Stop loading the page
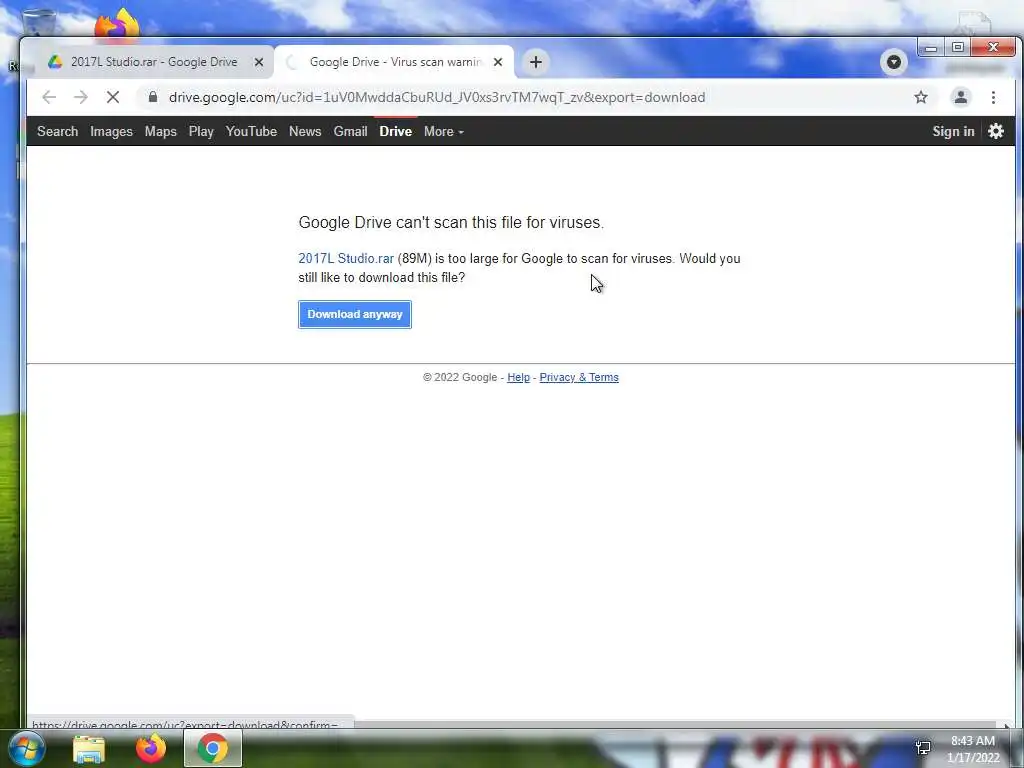This screenshot has height=768, width=1024. (113, 97)
